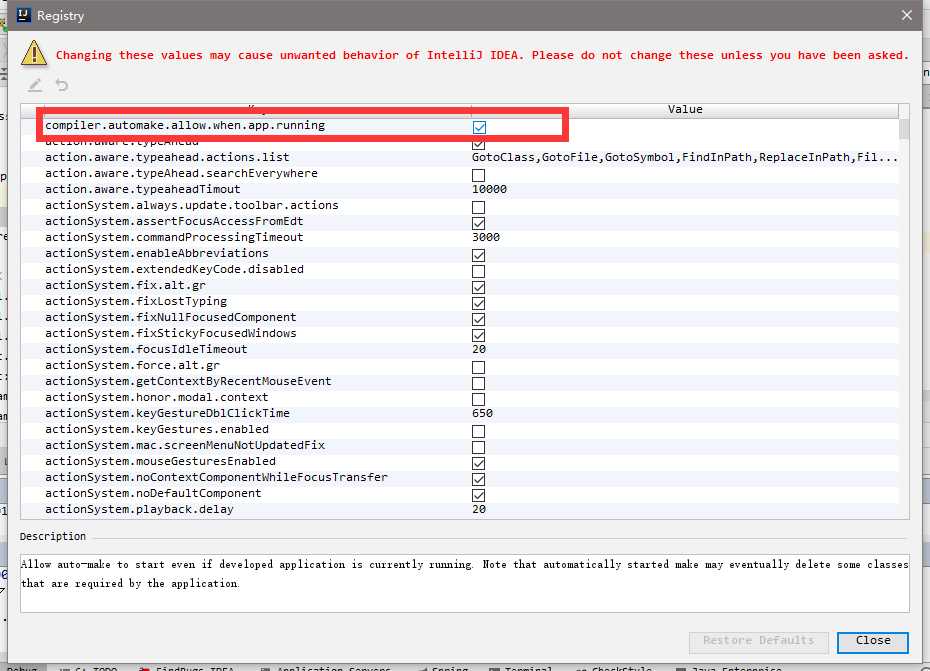
Task: Enable action.aware.typeAhead.searchEverywhere checkbox
Action: [x=478, y=175]
